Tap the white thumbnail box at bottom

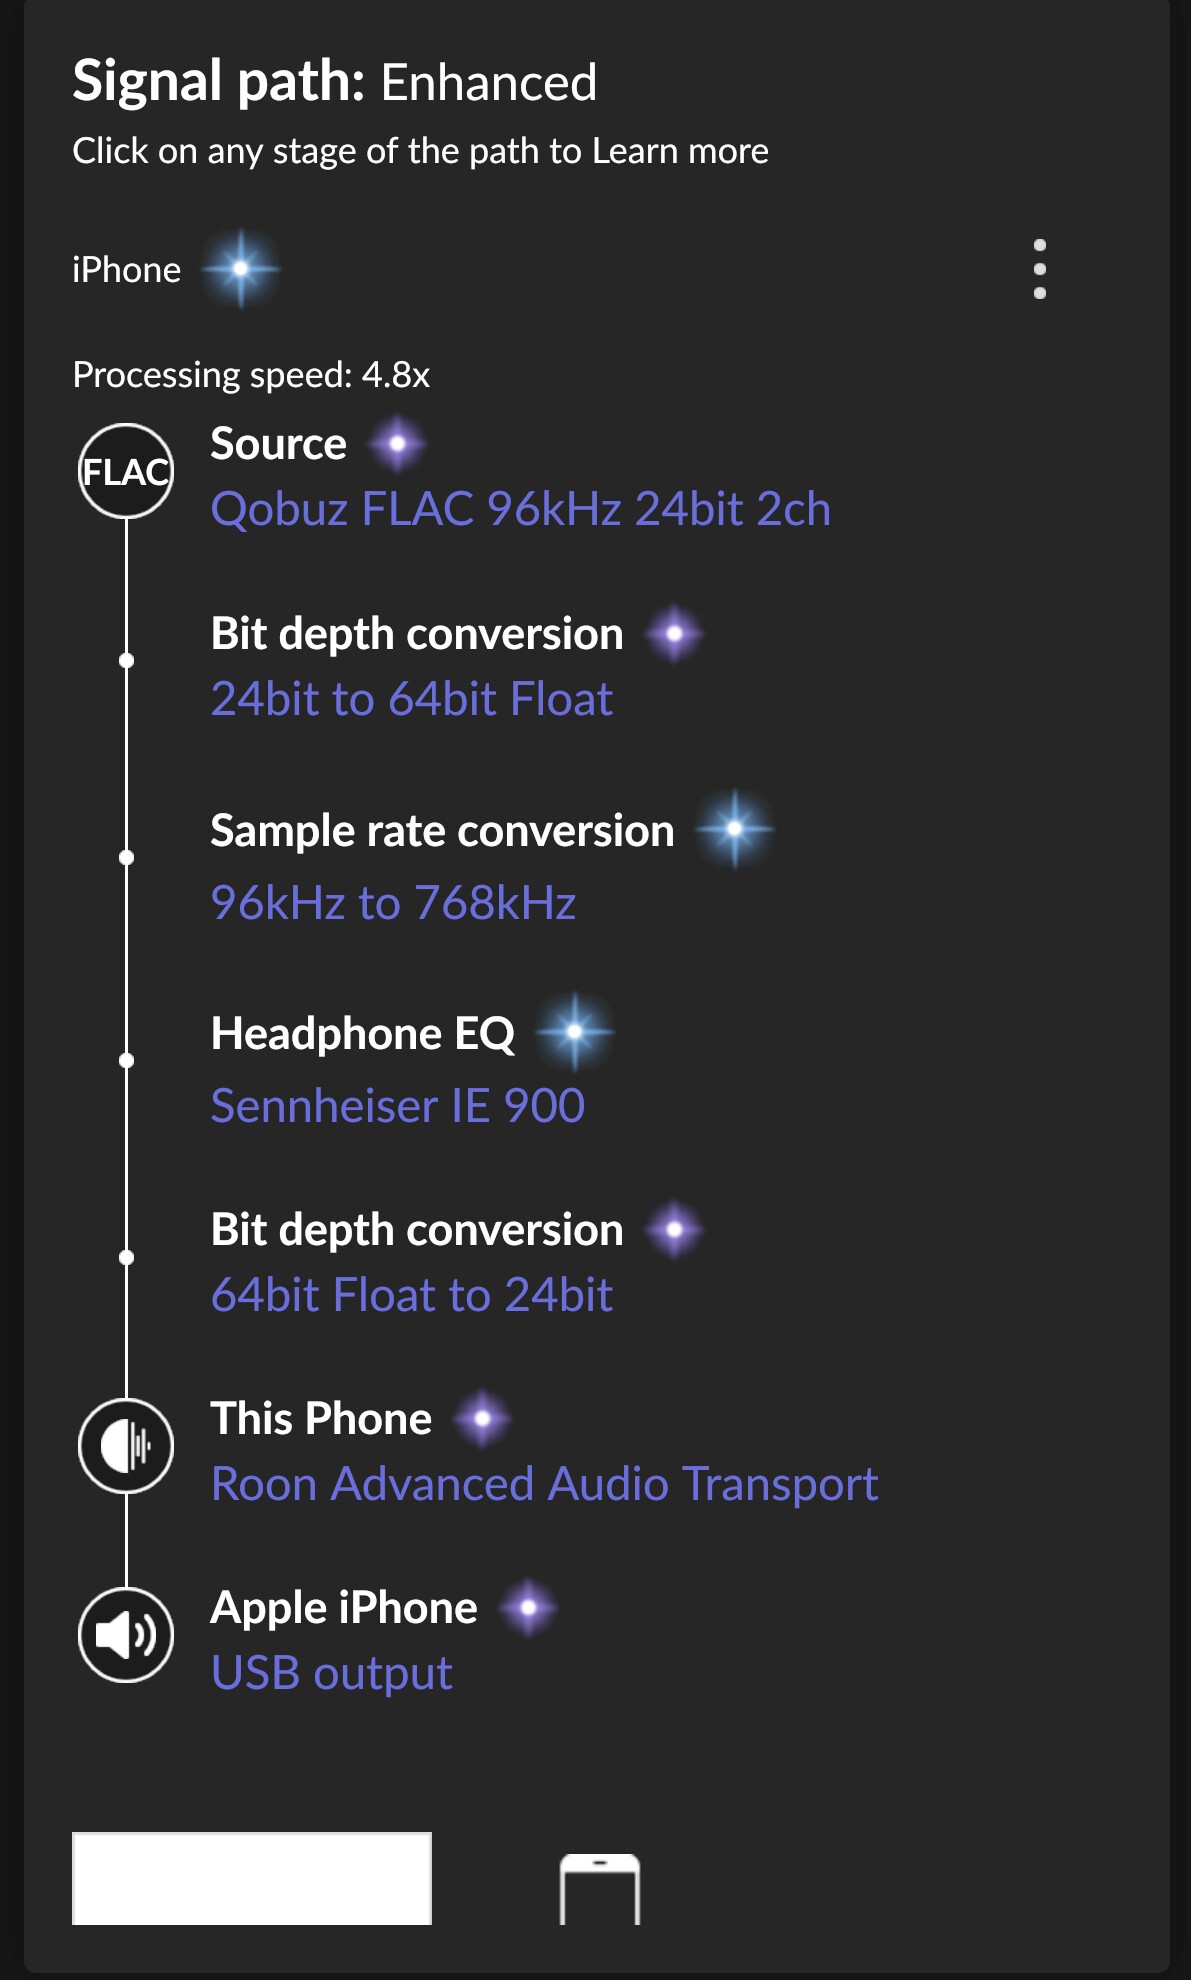click(252, 1878)
